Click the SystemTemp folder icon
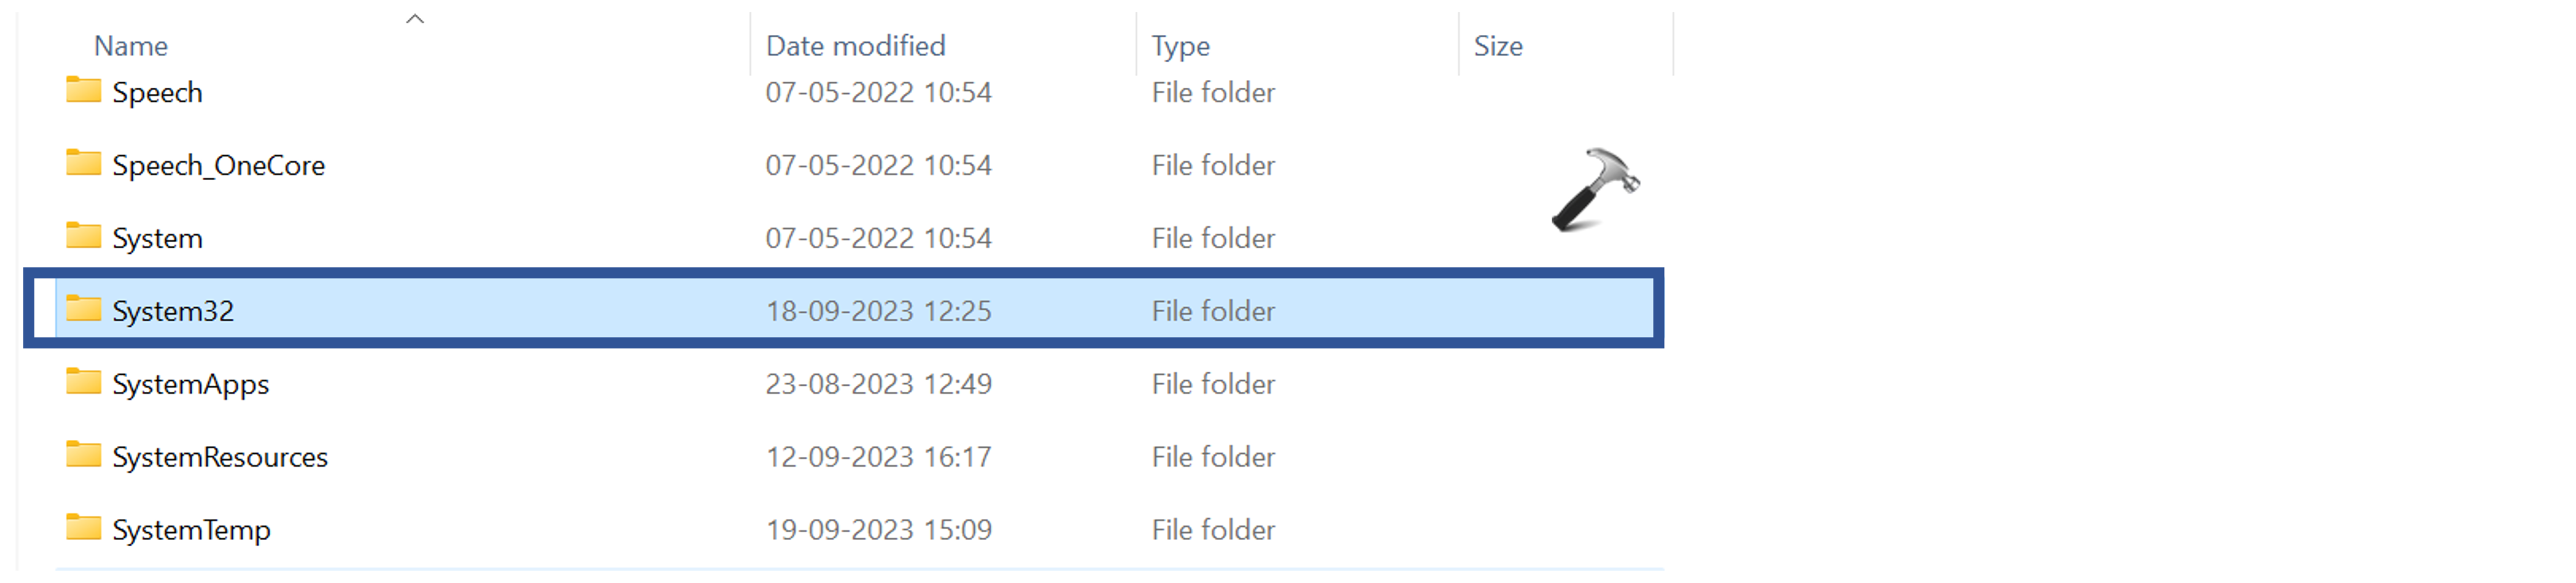This screenshot has width=2576, height=583. click(x=83, y=528)
